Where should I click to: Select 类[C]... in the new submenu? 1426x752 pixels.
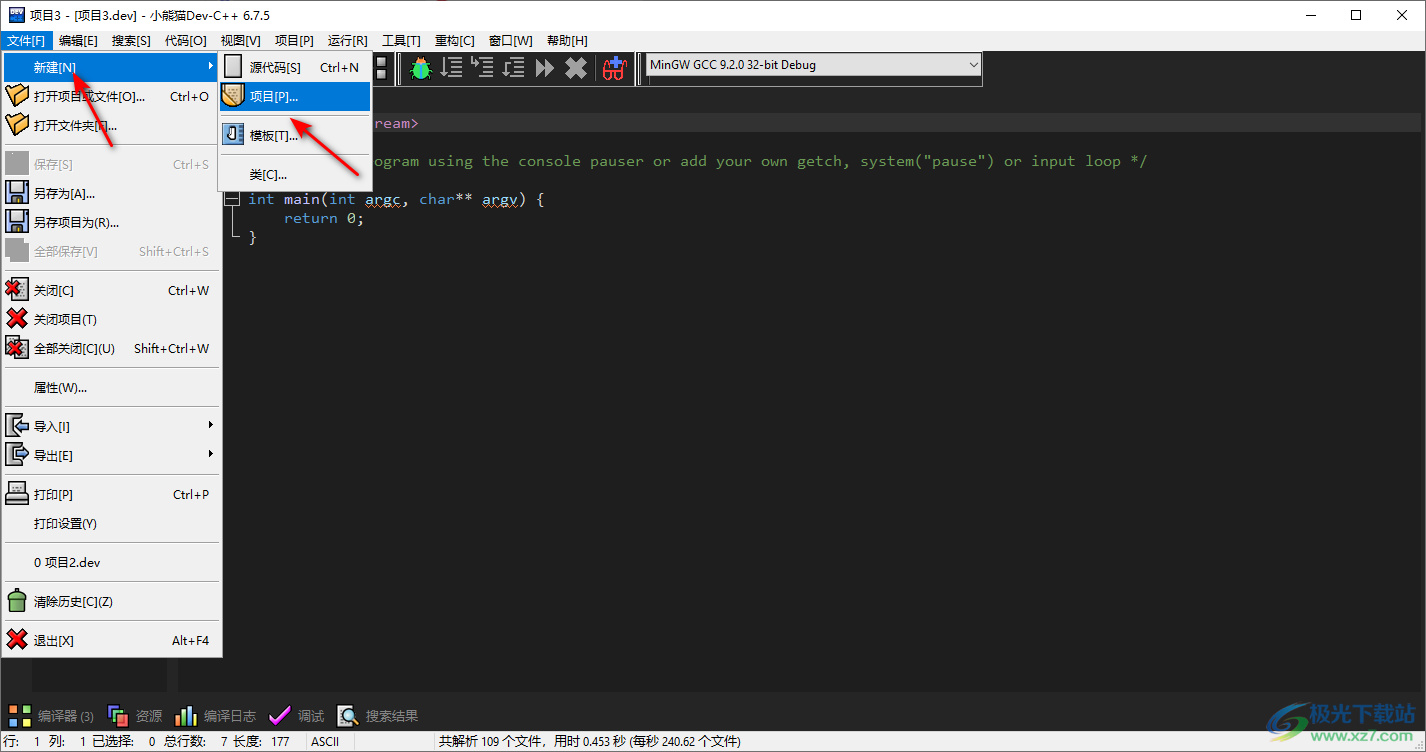click(295, 174)
